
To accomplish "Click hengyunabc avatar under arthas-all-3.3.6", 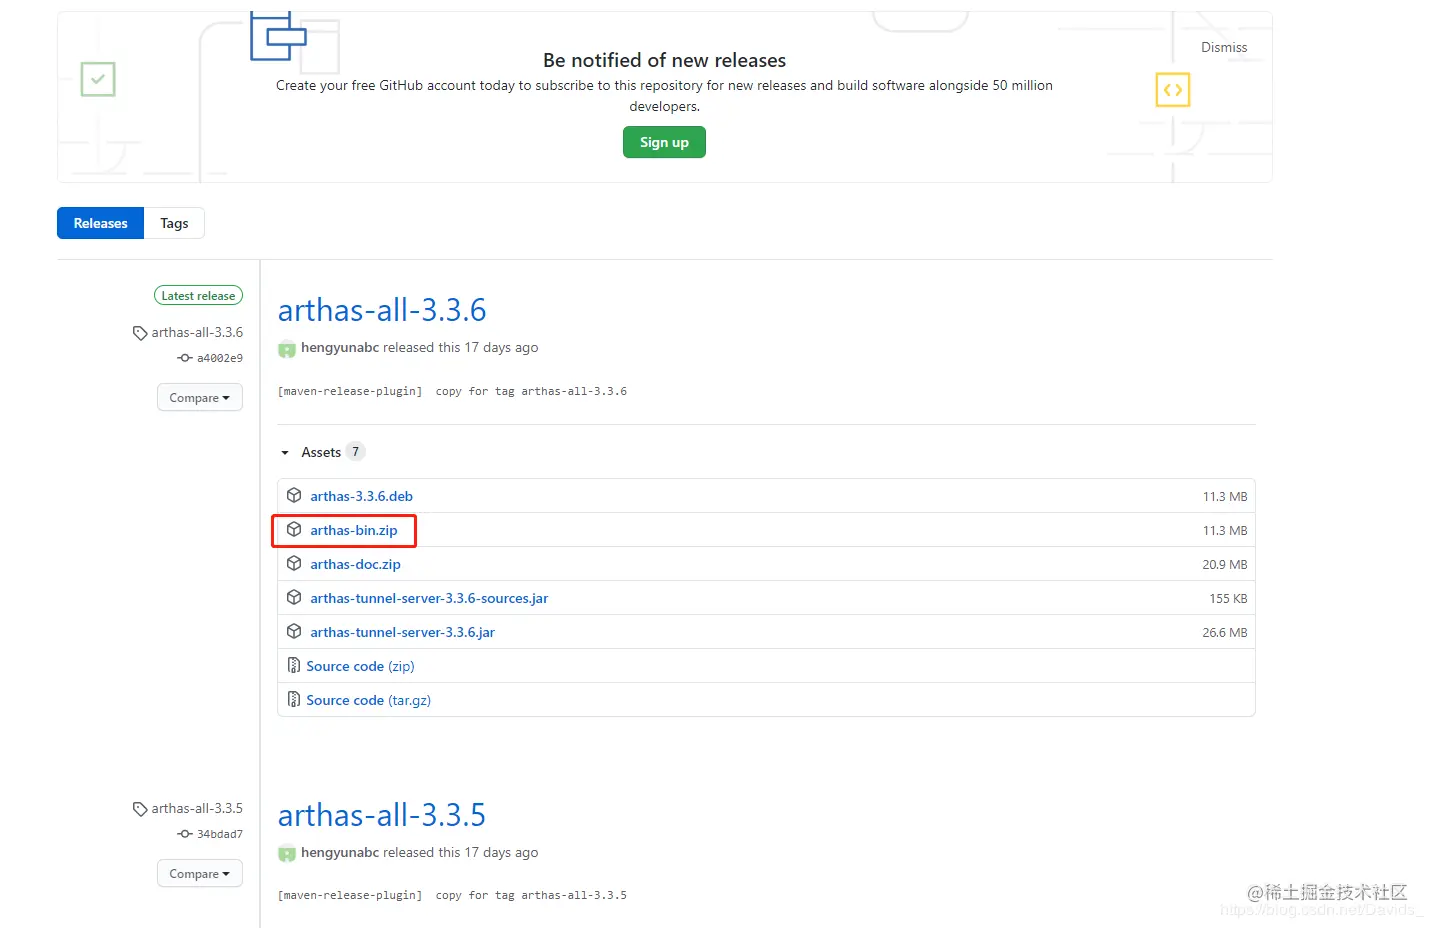I will tap(287, 348).
